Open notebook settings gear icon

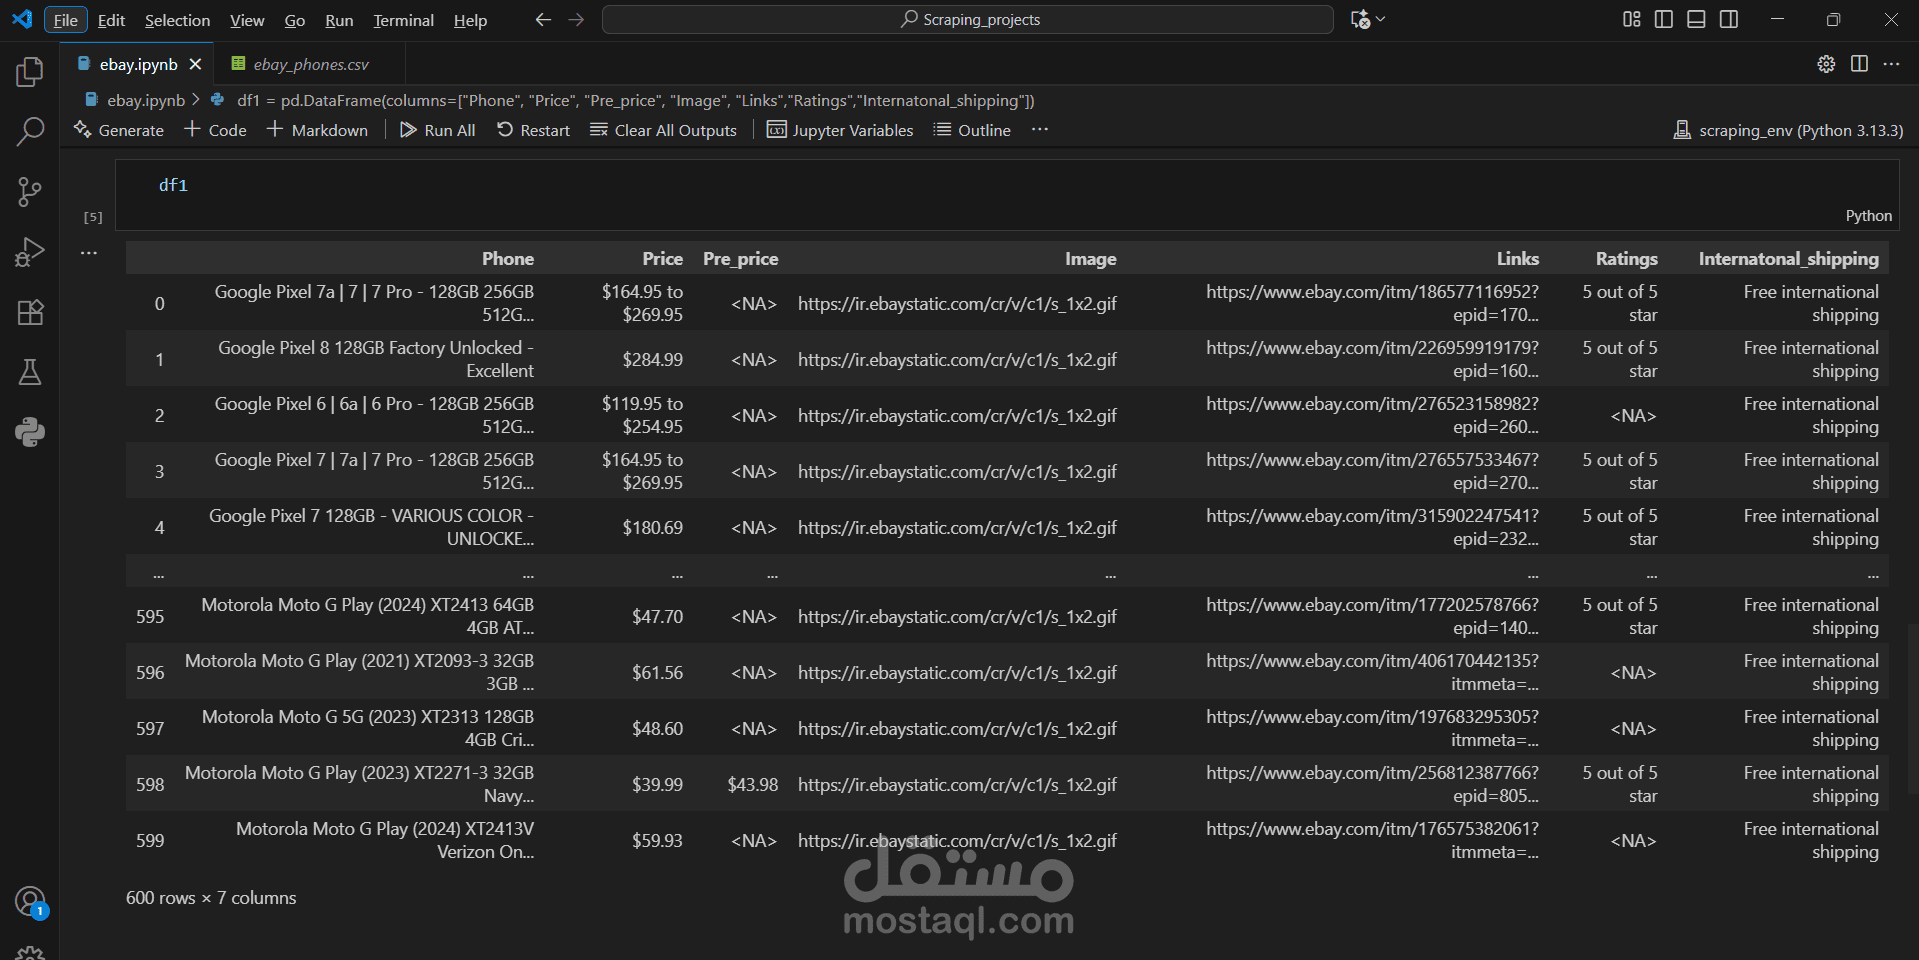pos(1826,64)
